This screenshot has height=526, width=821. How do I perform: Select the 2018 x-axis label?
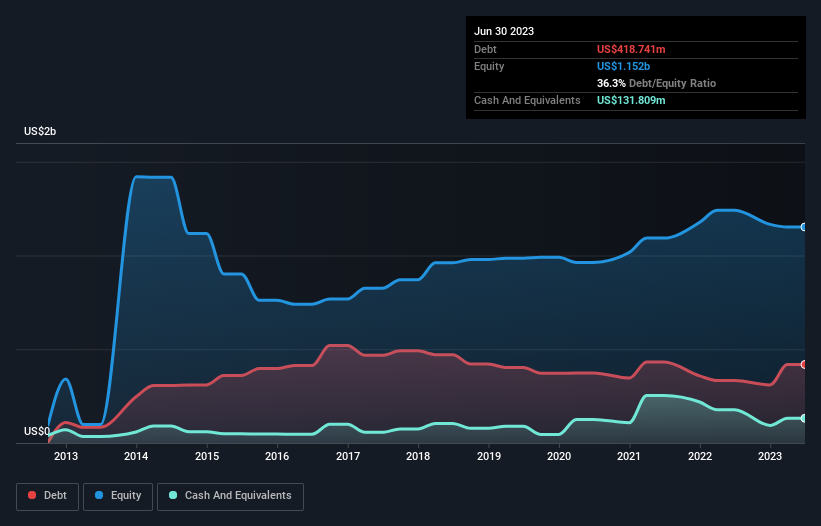click(x=418, y=456)
